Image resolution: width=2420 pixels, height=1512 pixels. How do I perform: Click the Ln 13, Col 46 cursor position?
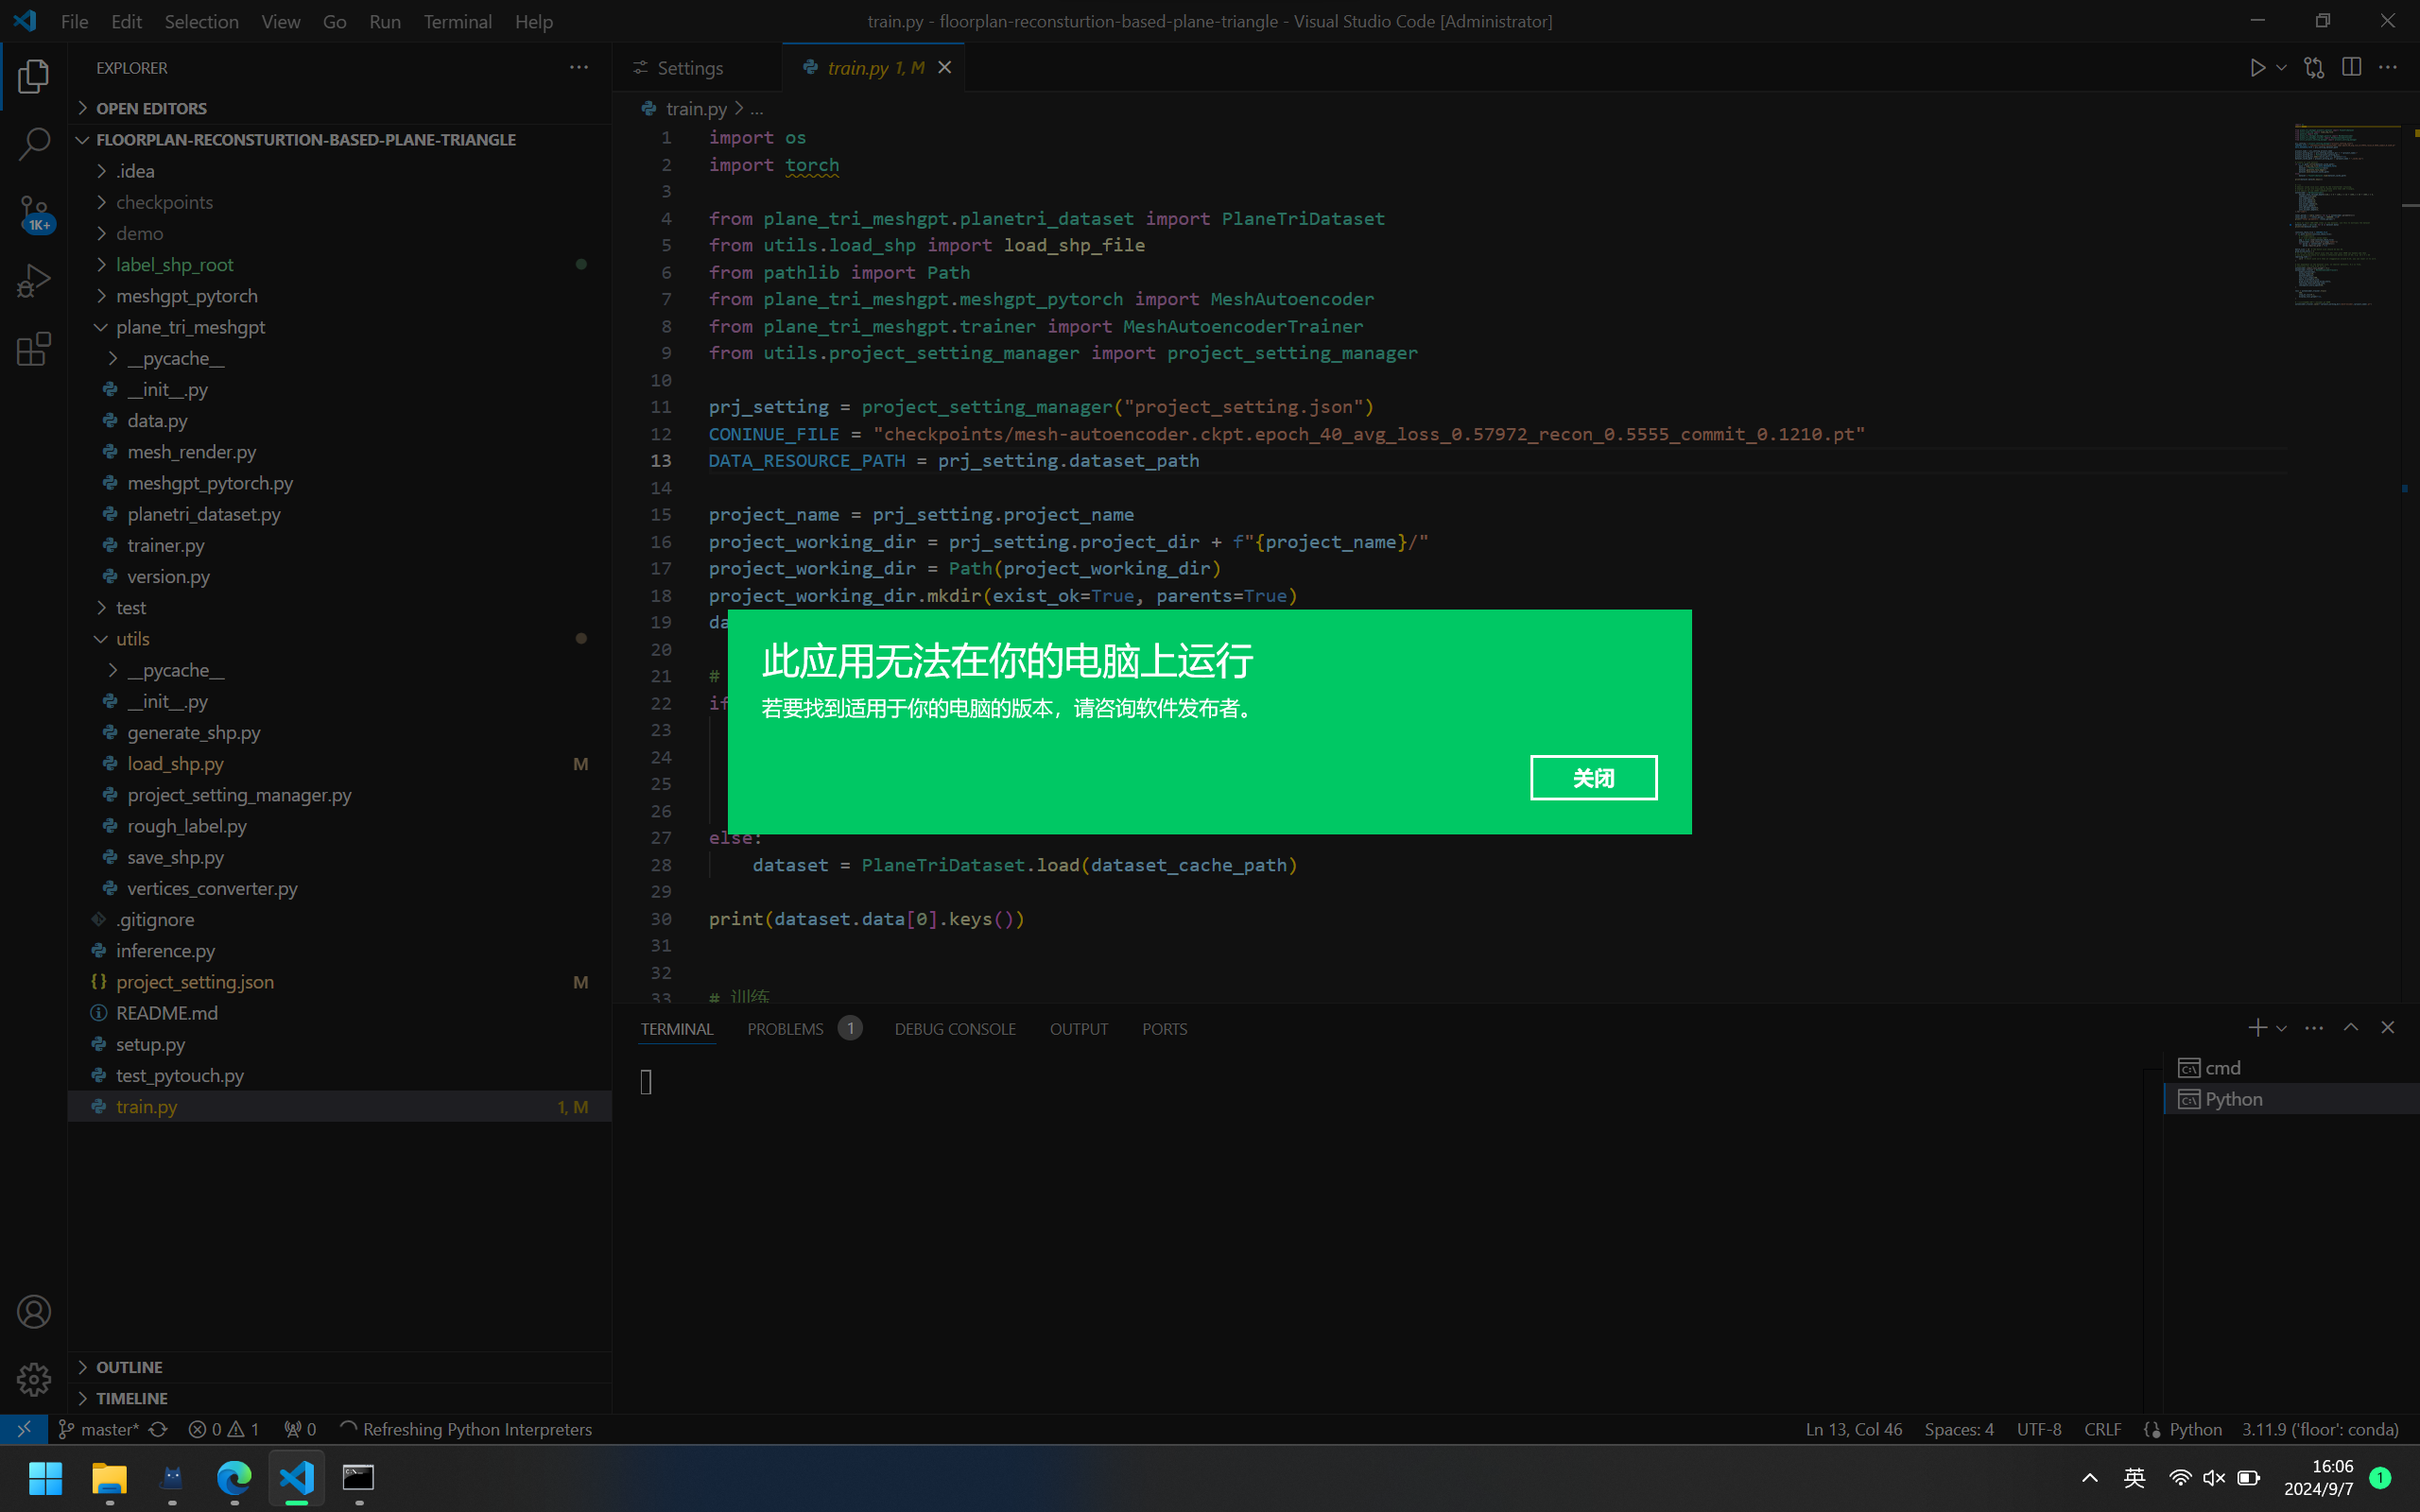[1853, 1429]
